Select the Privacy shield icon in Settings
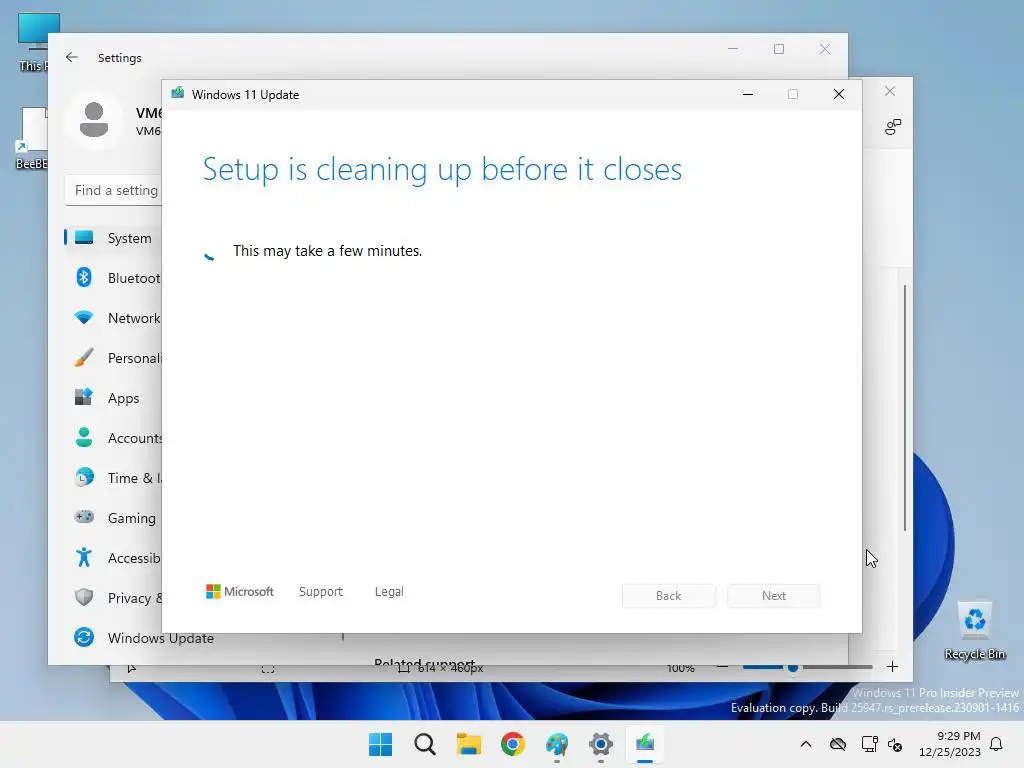 [84, 597]
